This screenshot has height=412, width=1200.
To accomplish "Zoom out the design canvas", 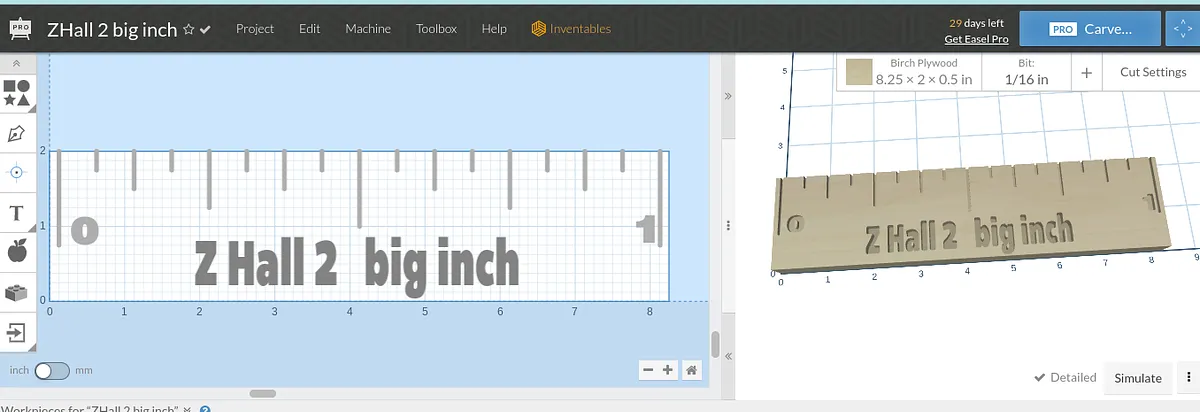I will [648, 370].
